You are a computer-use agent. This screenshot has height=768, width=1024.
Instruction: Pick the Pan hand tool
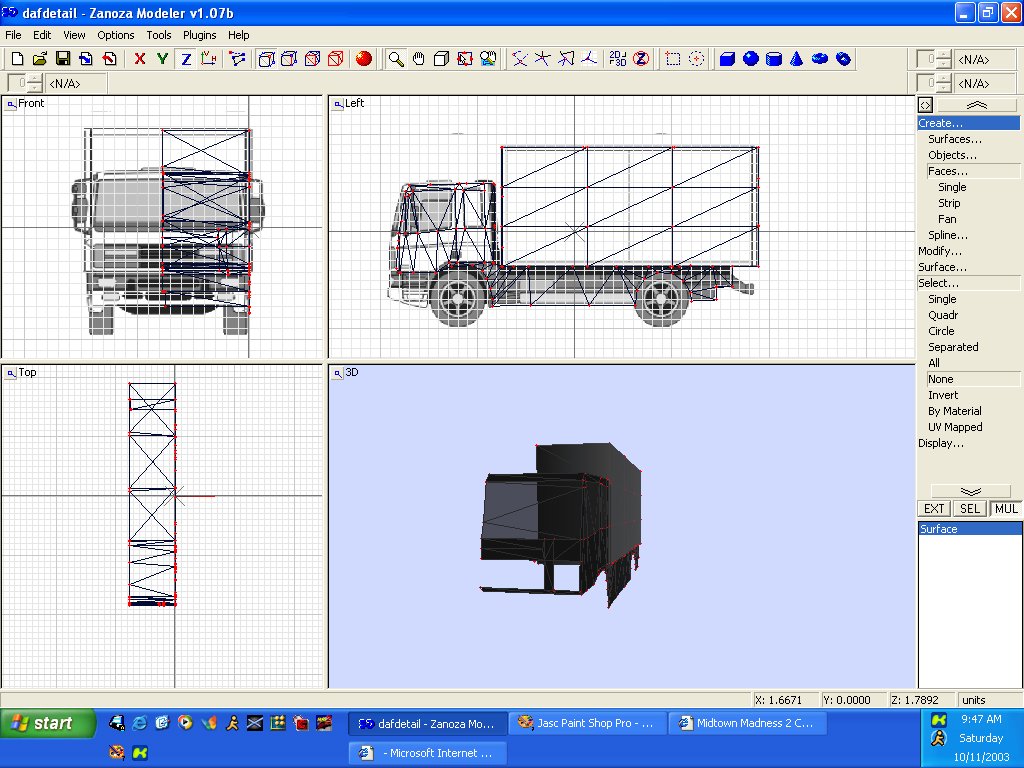coord(419,59)
